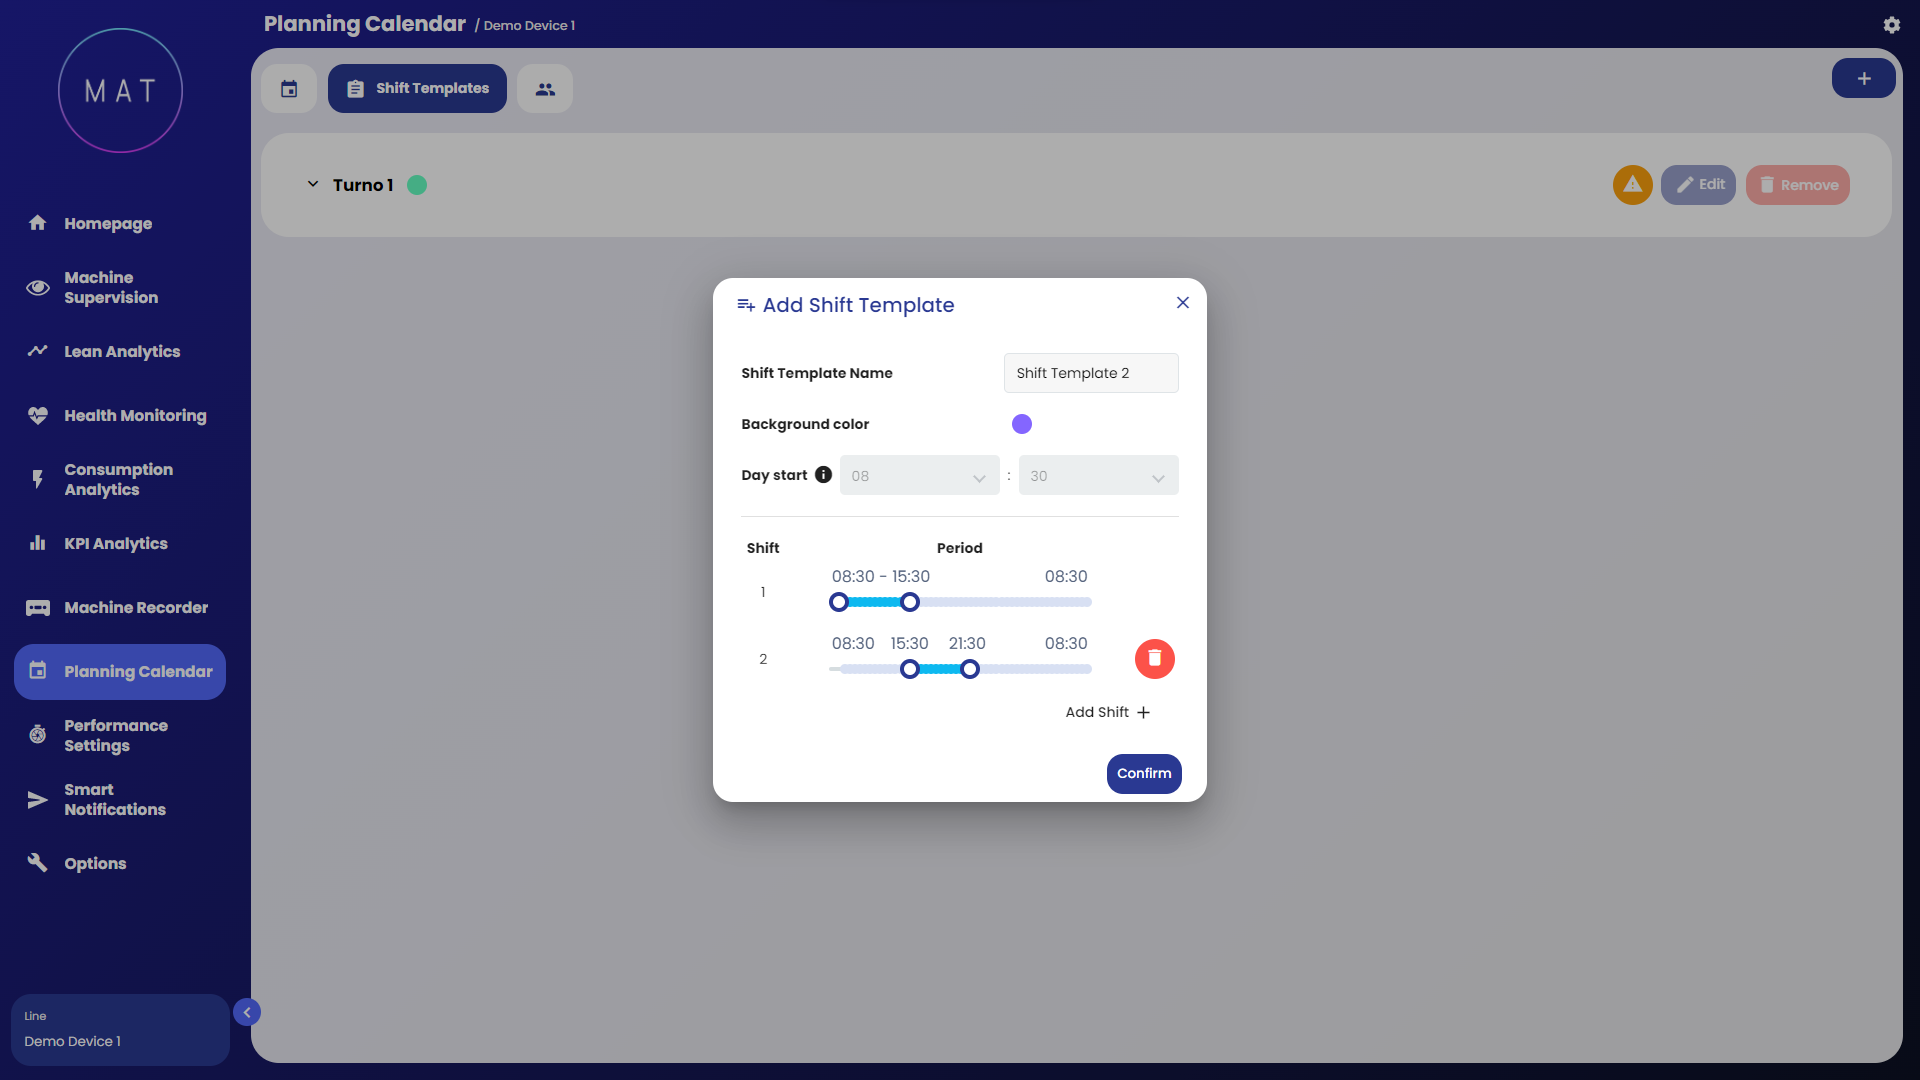This screenshot has width=1920, height=1080.
Task: Open the users group icon tab
Action: pos(545,89)
